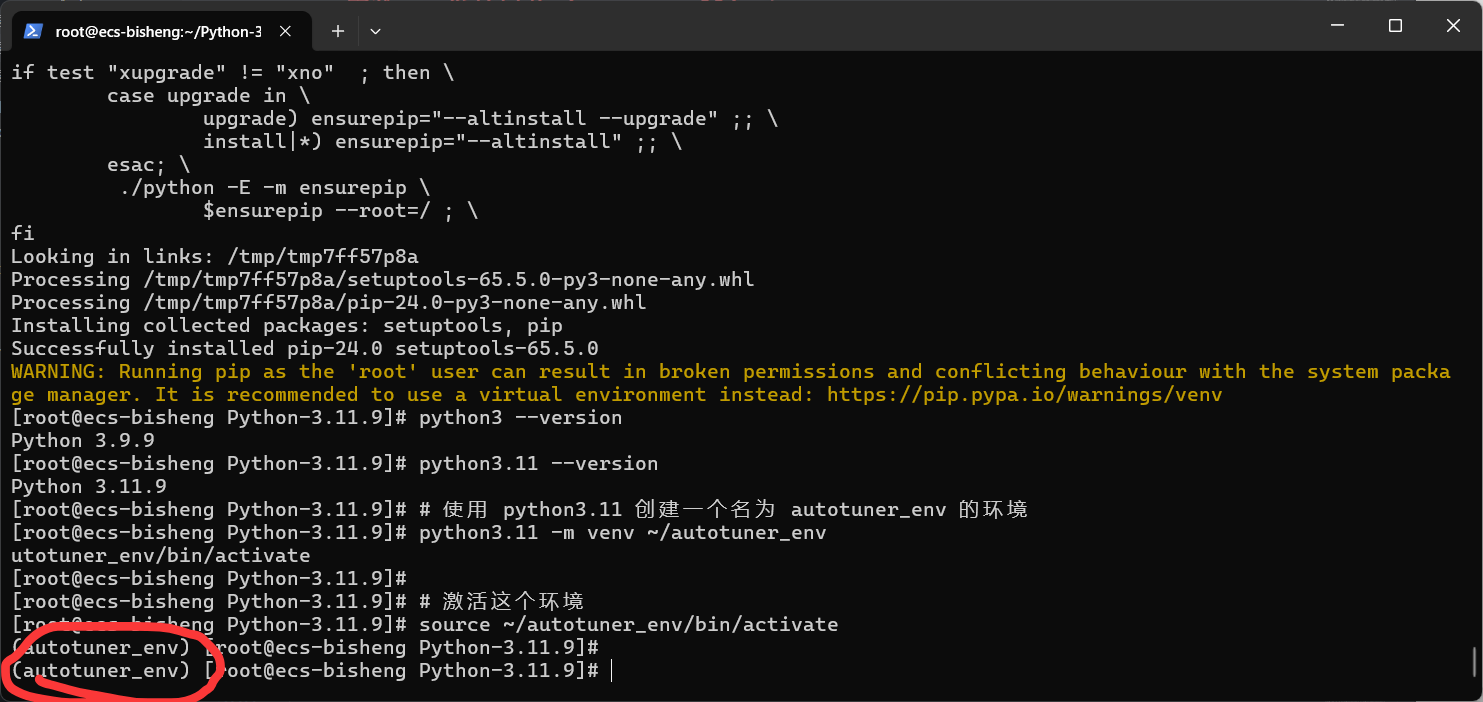Viewport: 1483px width, 702px height.
Task: Expand the new tab profile dropdown chevron
Action: click(x=375, y=31)
